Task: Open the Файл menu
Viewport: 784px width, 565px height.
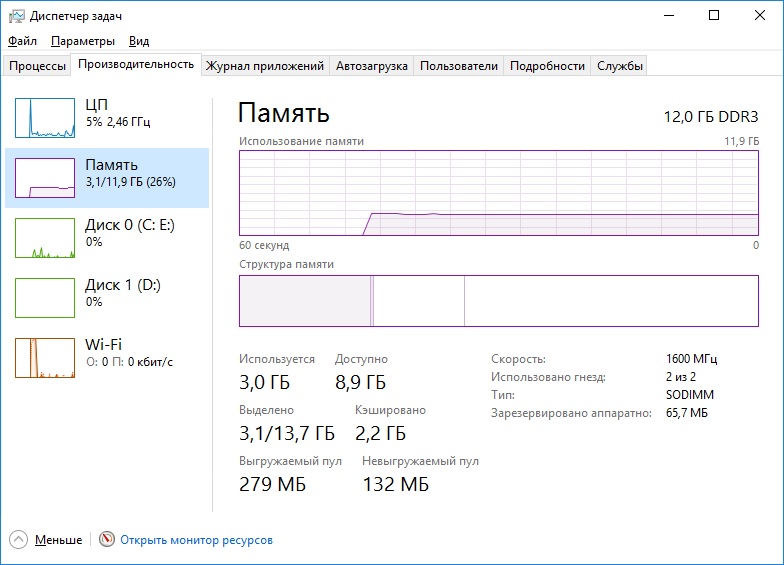Action: [x=22, y=41]
